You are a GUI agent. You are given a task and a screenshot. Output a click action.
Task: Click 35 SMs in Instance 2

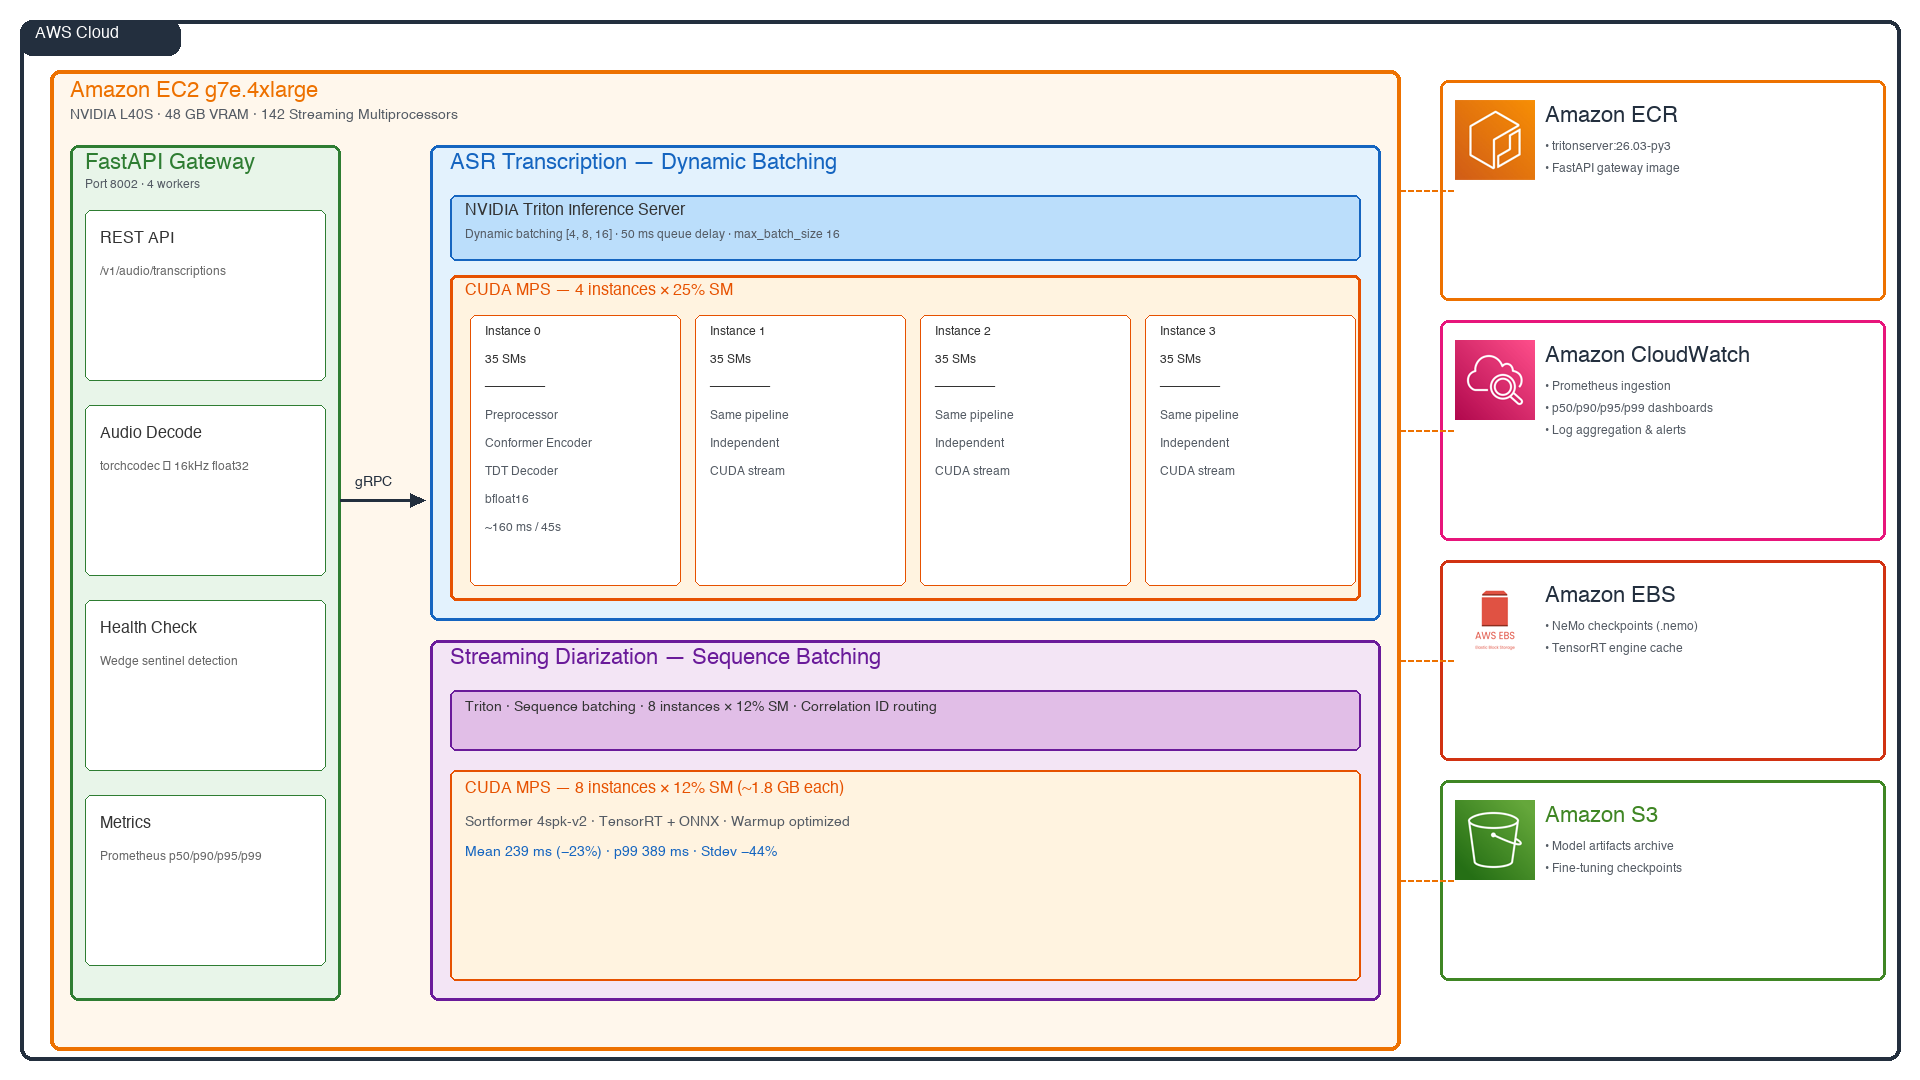(x=955, y=359)
